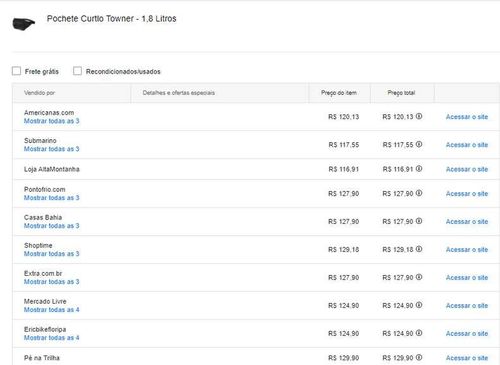The width and height of the screenshot is (500, 365).
Task: Click info icon beside Casas Bahia total price
Action: tap(419, 221)
